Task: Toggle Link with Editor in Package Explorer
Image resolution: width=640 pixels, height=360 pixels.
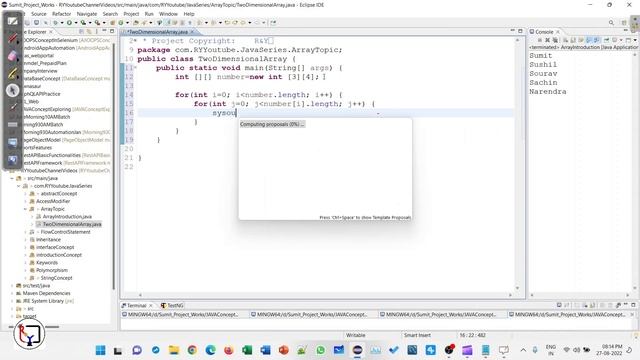Action: tap(89, 31)
